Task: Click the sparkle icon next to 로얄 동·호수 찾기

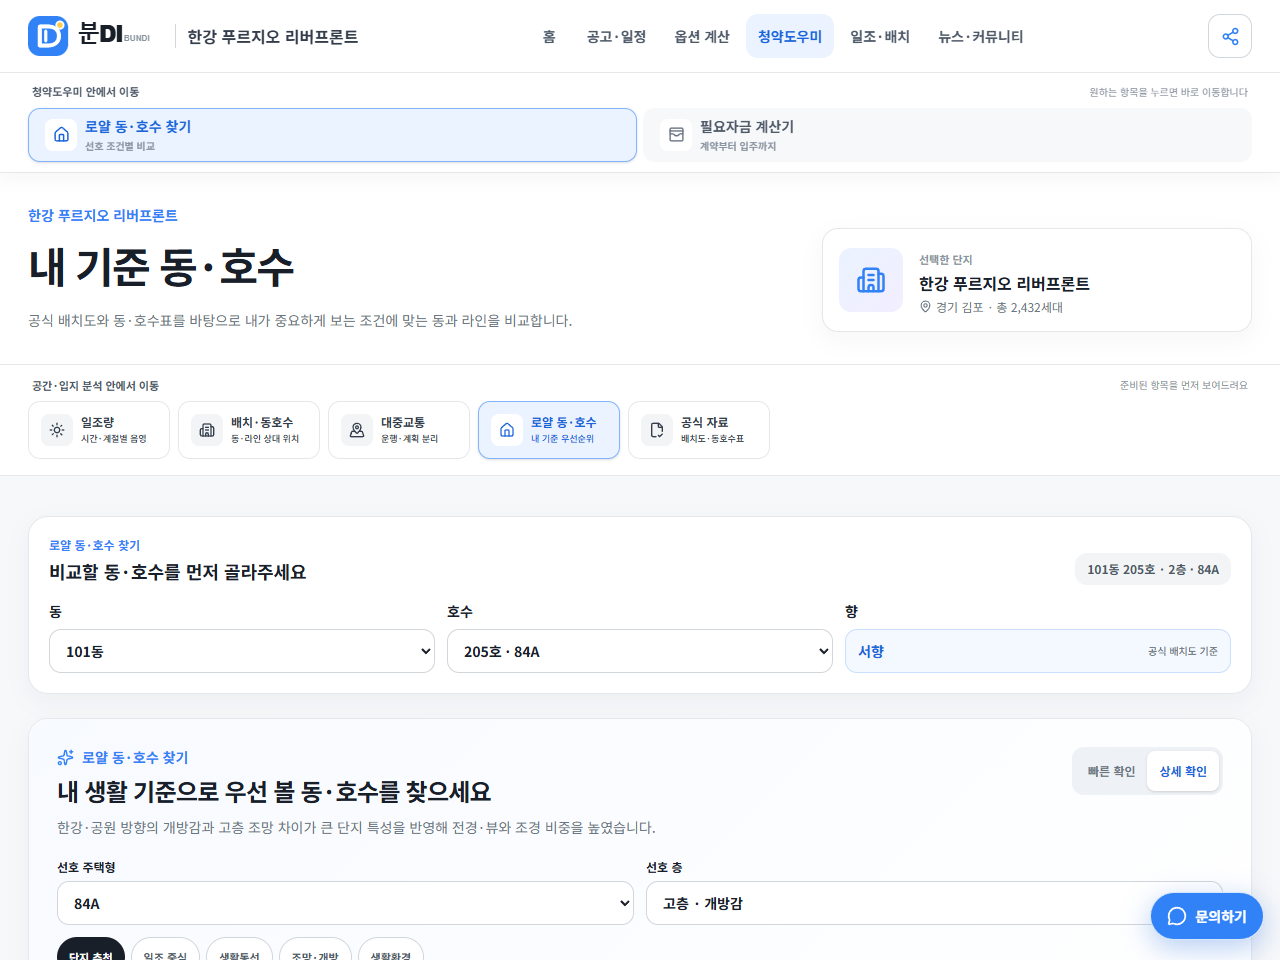Action: click(66, 757)
